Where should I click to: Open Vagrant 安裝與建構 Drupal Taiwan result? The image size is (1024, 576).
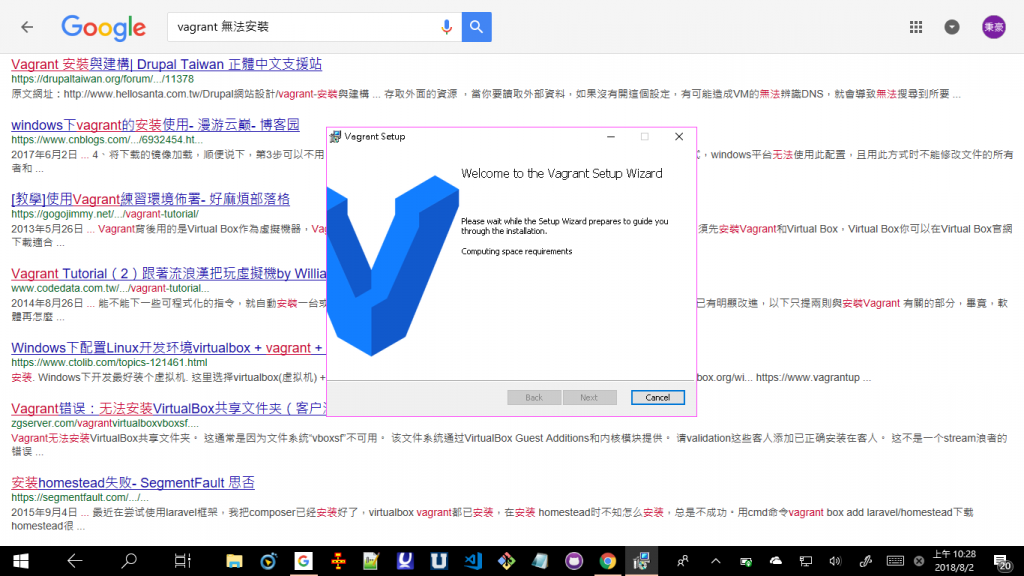pos(167,64)
